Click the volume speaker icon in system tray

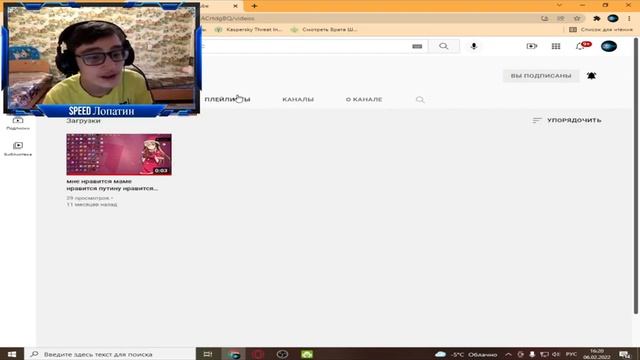pyautogui.click(x=556, y=354)
